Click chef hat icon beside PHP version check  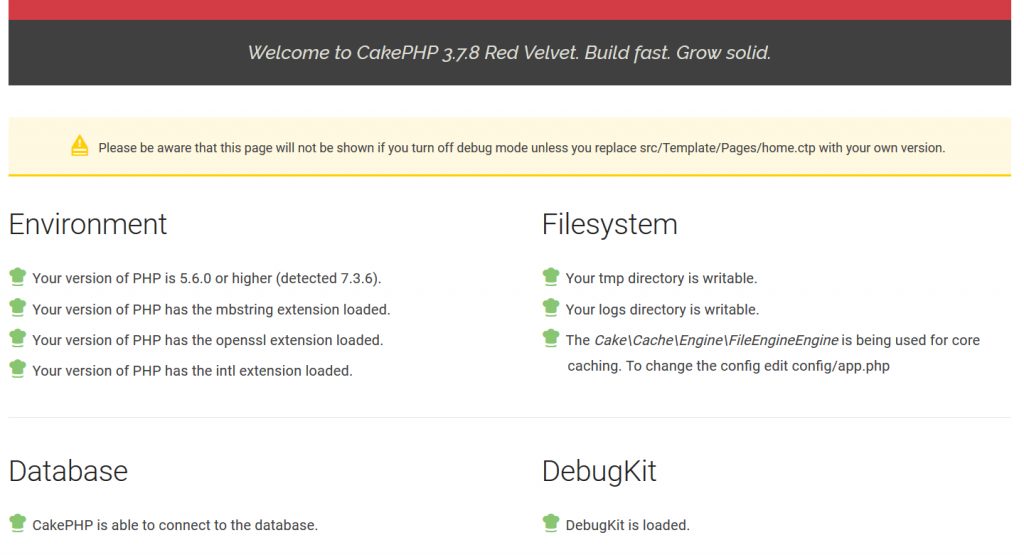pos(18,277)
